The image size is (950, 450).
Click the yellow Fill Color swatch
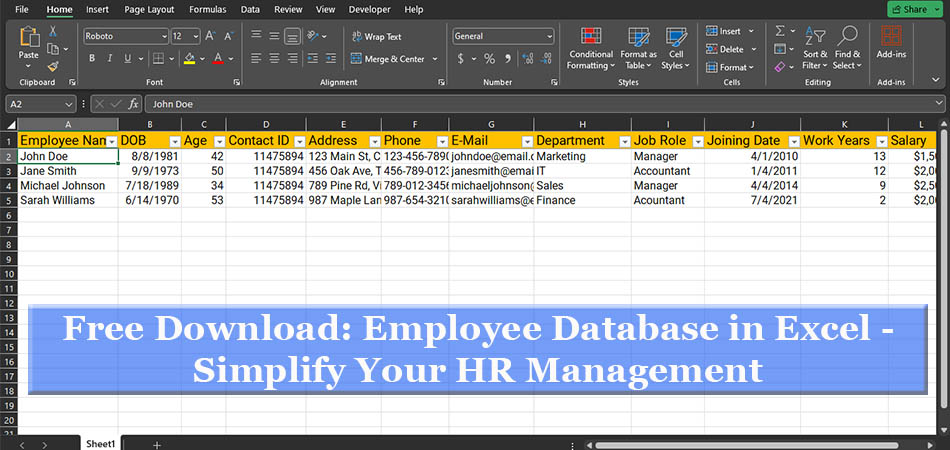click(189, 59)
